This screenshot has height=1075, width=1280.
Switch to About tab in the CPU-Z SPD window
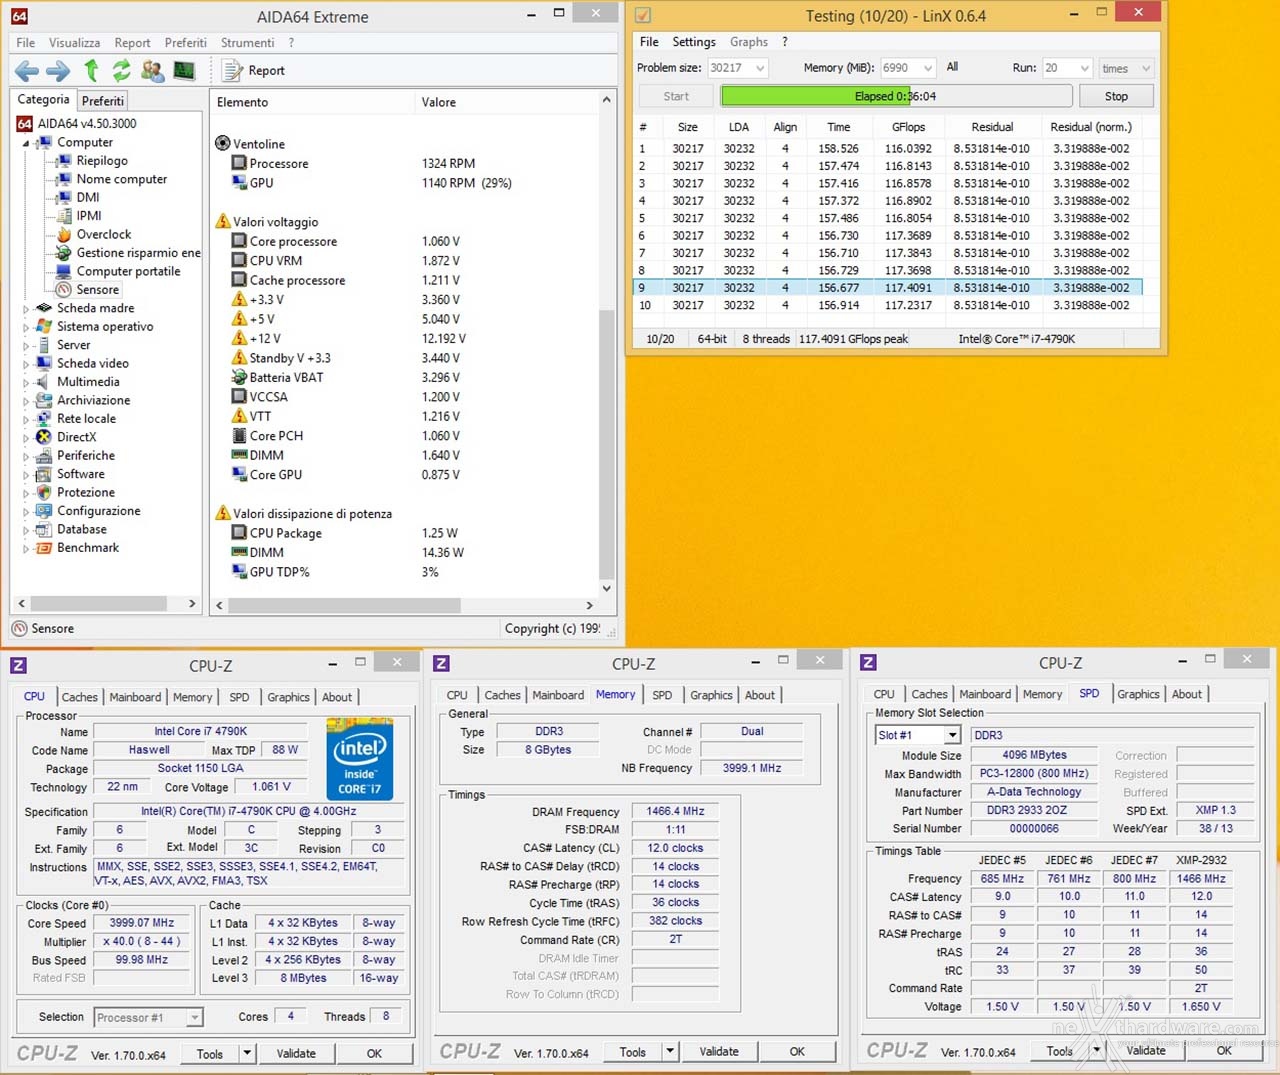click(x=1187, y=694)
